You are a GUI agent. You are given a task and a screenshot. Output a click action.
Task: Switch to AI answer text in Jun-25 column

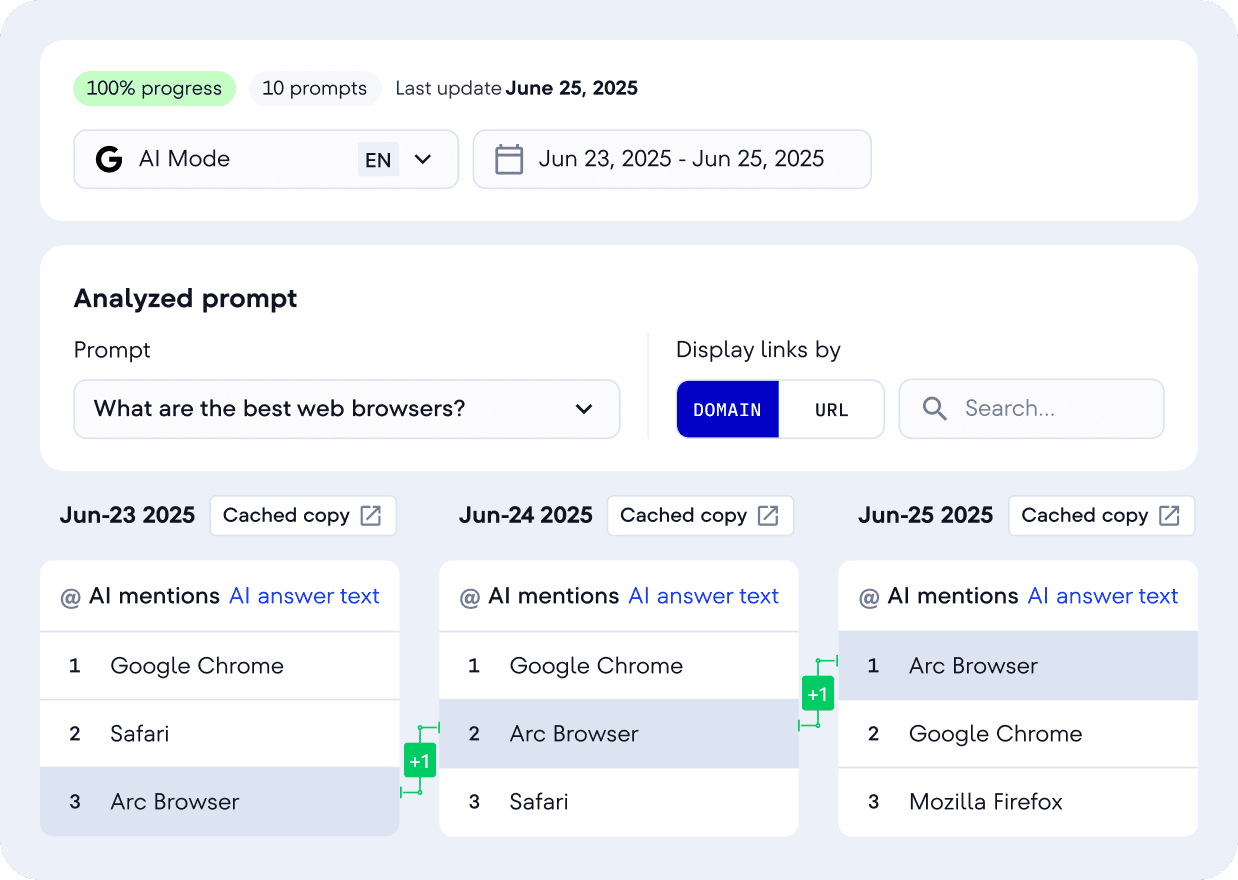pyautogui.click(x=1103, y=596)
